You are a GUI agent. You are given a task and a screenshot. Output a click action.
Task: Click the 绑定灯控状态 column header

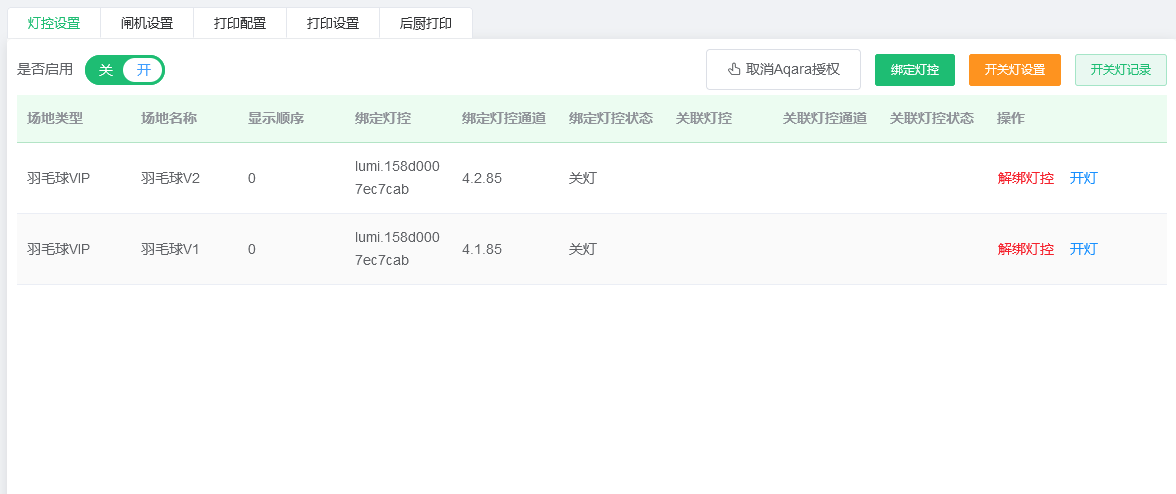point(610,118)
